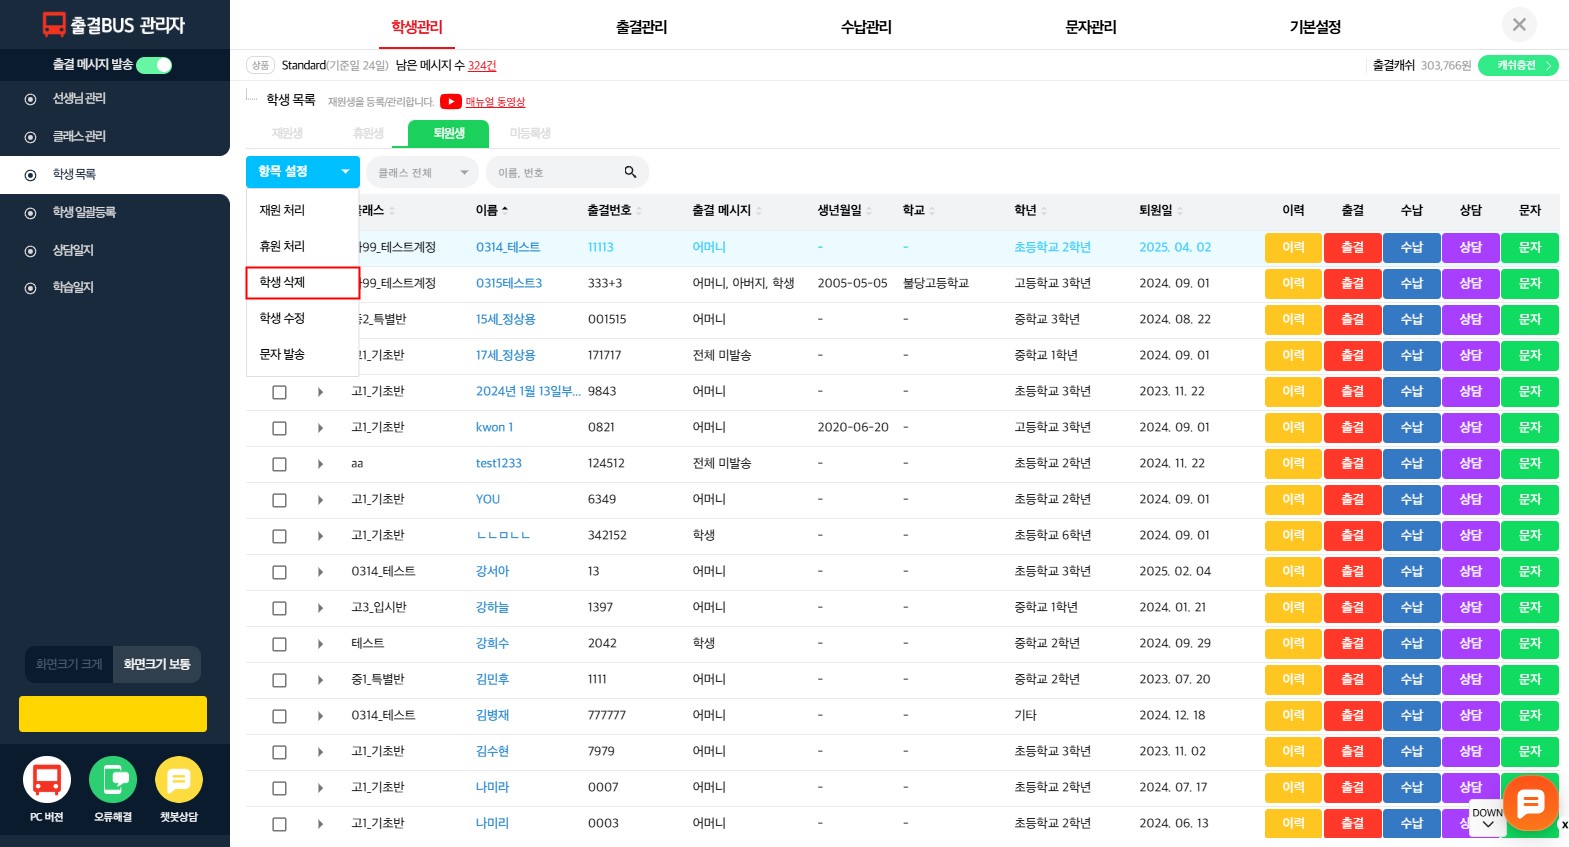Click the DOWN scroll arrow button
This screenshot has width=1569, height=847.
click(1487, 819)
